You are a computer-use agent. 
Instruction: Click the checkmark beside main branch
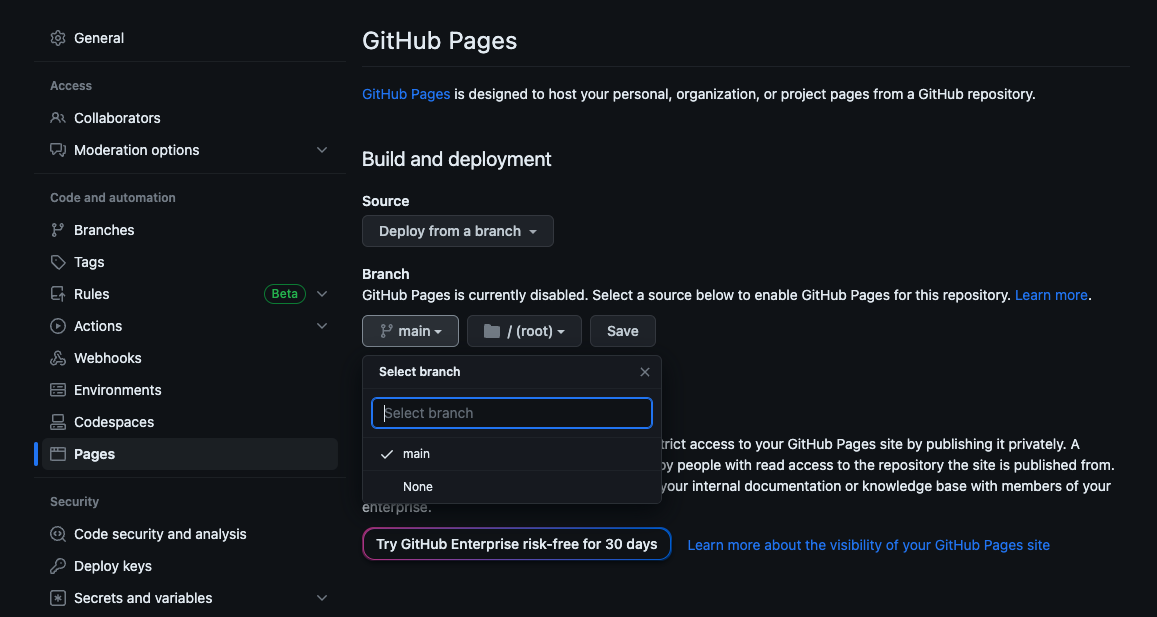tap(386, 454)
